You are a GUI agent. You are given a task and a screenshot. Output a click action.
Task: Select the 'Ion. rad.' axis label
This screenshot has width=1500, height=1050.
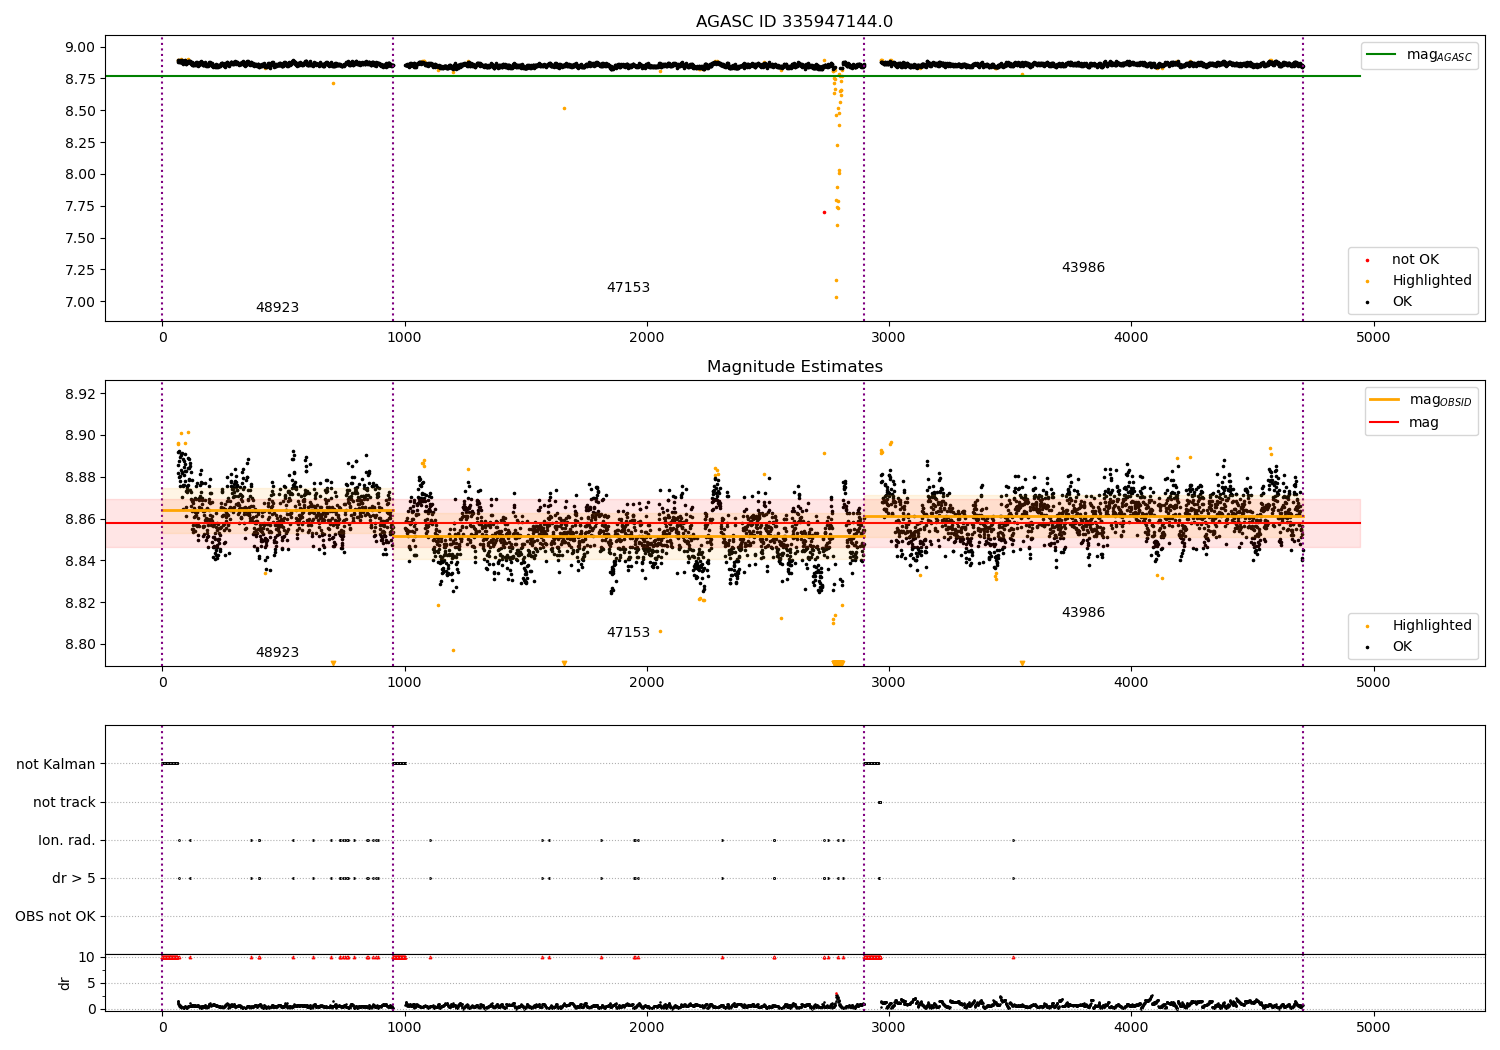click(x=67, y=841)
